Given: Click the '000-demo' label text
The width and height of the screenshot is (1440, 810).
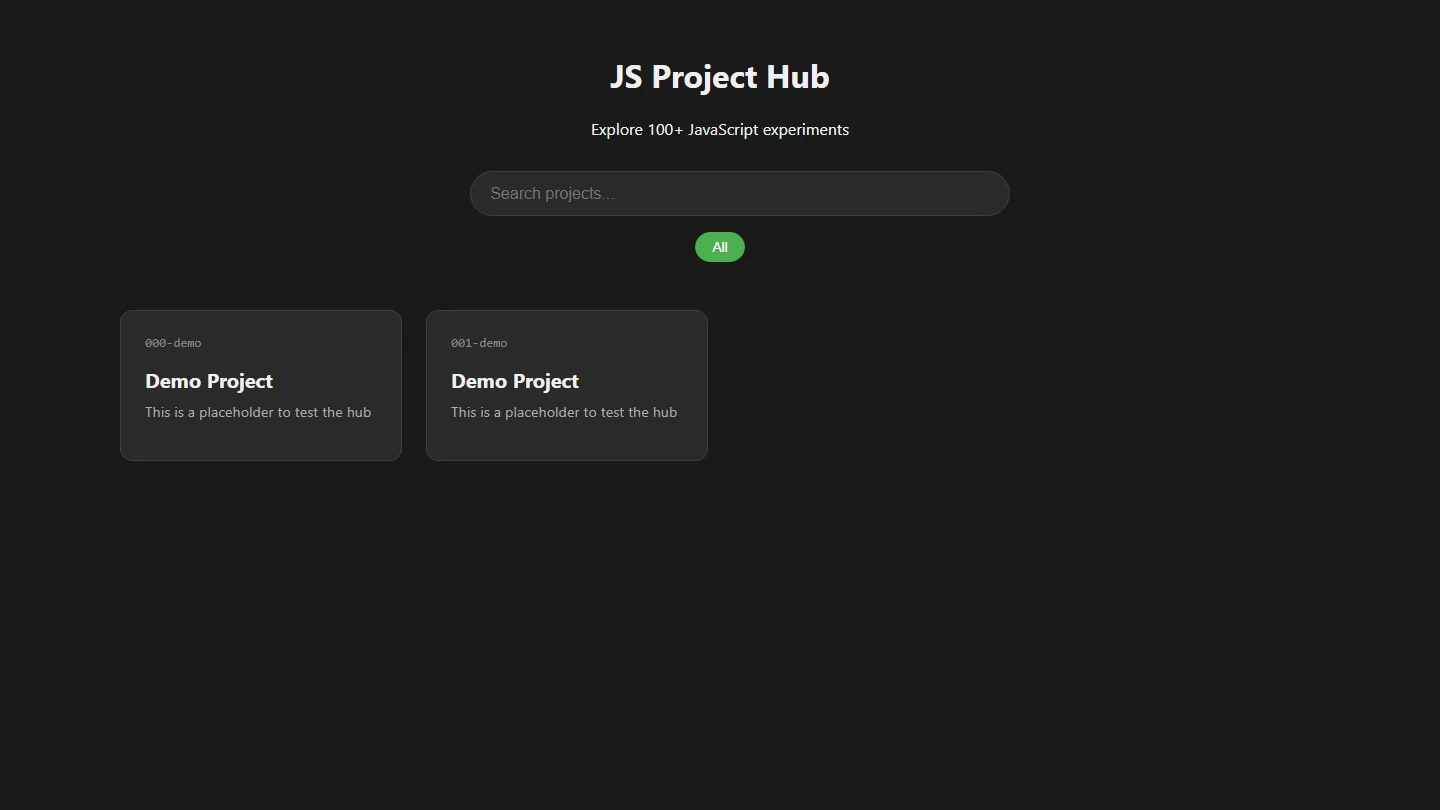Looking at the screenshot, I should click(173, 343).
